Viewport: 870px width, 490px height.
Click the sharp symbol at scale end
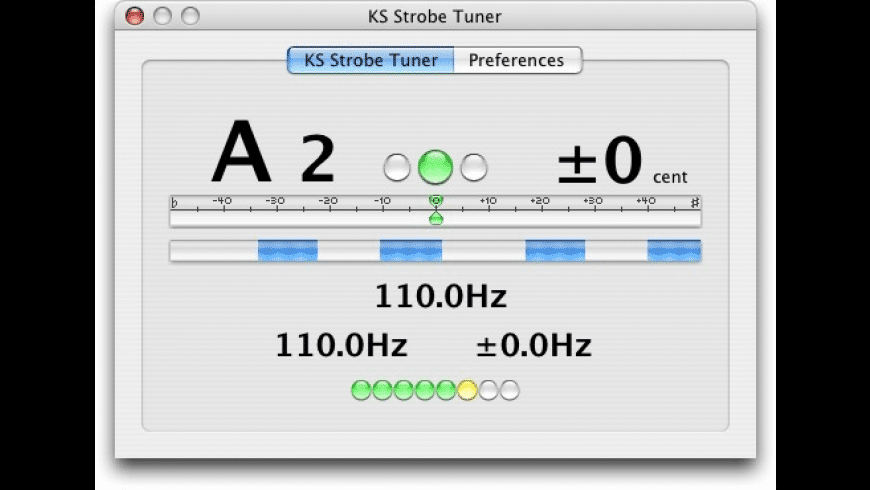[x=695, y=203]
